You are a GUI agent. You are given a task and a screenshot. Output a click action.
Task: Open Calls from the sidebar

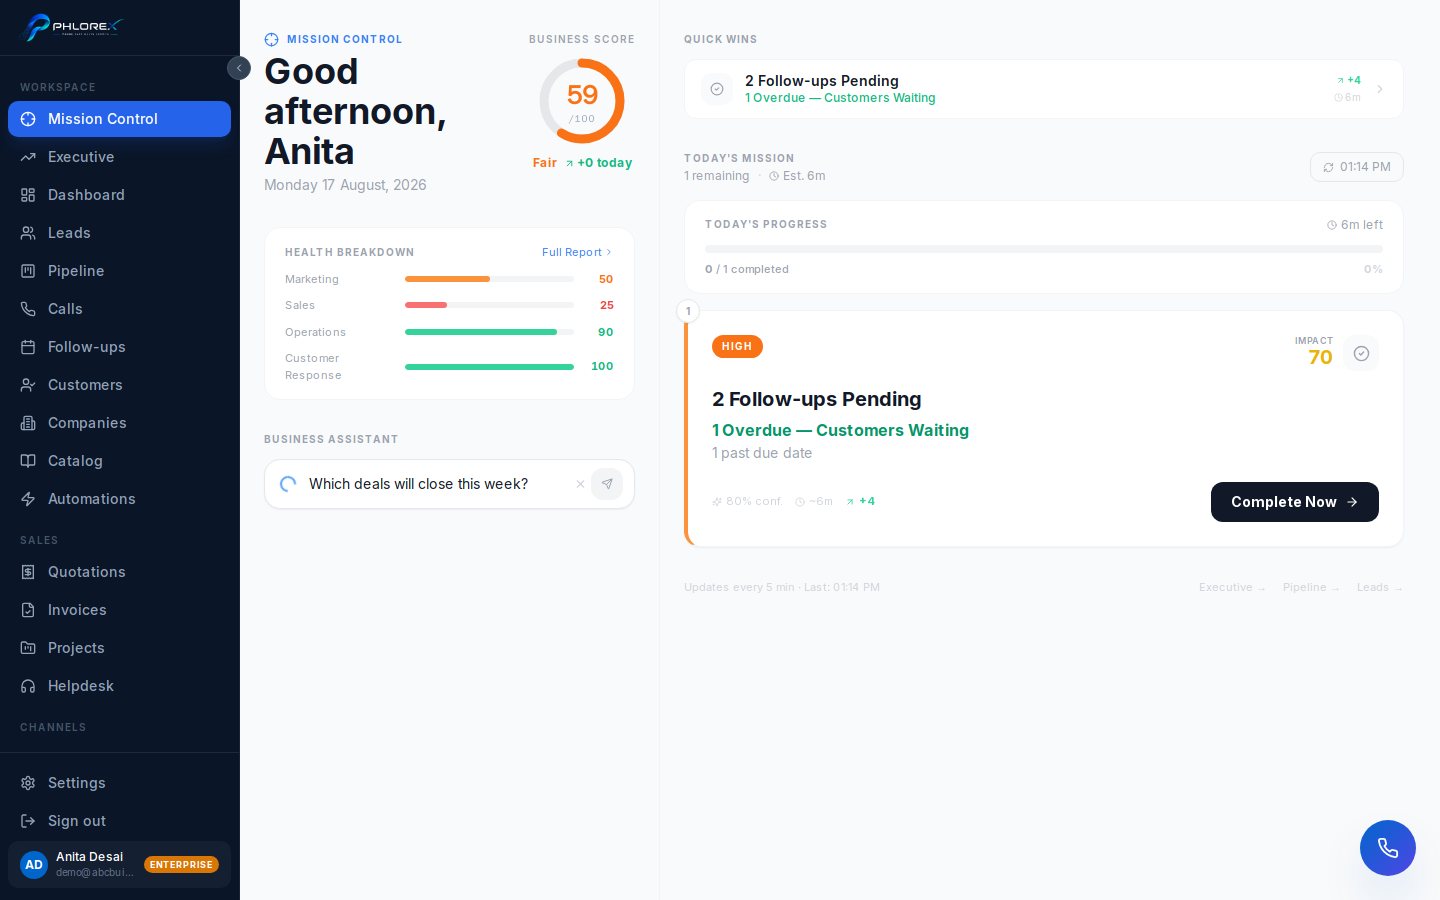119,309
